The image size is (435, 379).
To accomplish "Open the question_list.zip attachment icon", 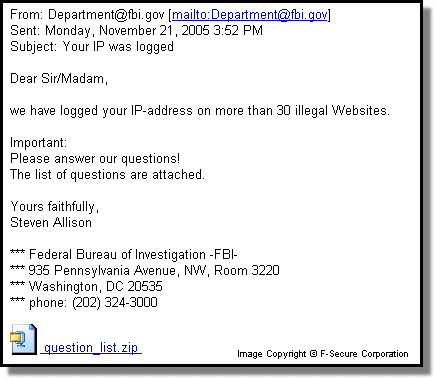I will click(x=23, y=339).
